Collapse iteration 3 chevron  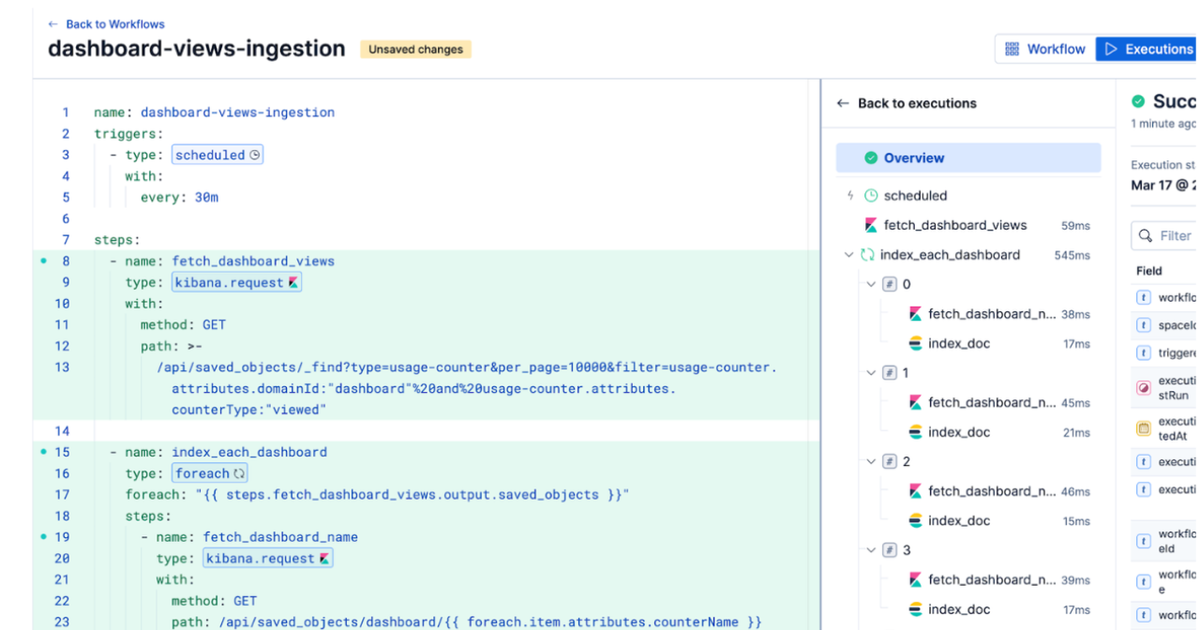tap(871, 550)
